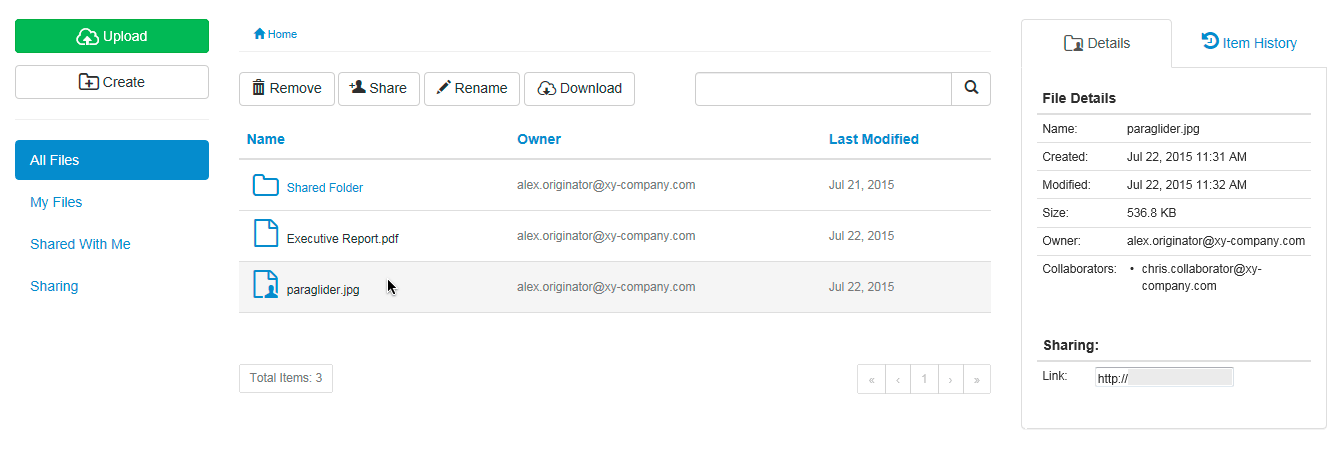Click page number 1 in pagination

[924, 379]
